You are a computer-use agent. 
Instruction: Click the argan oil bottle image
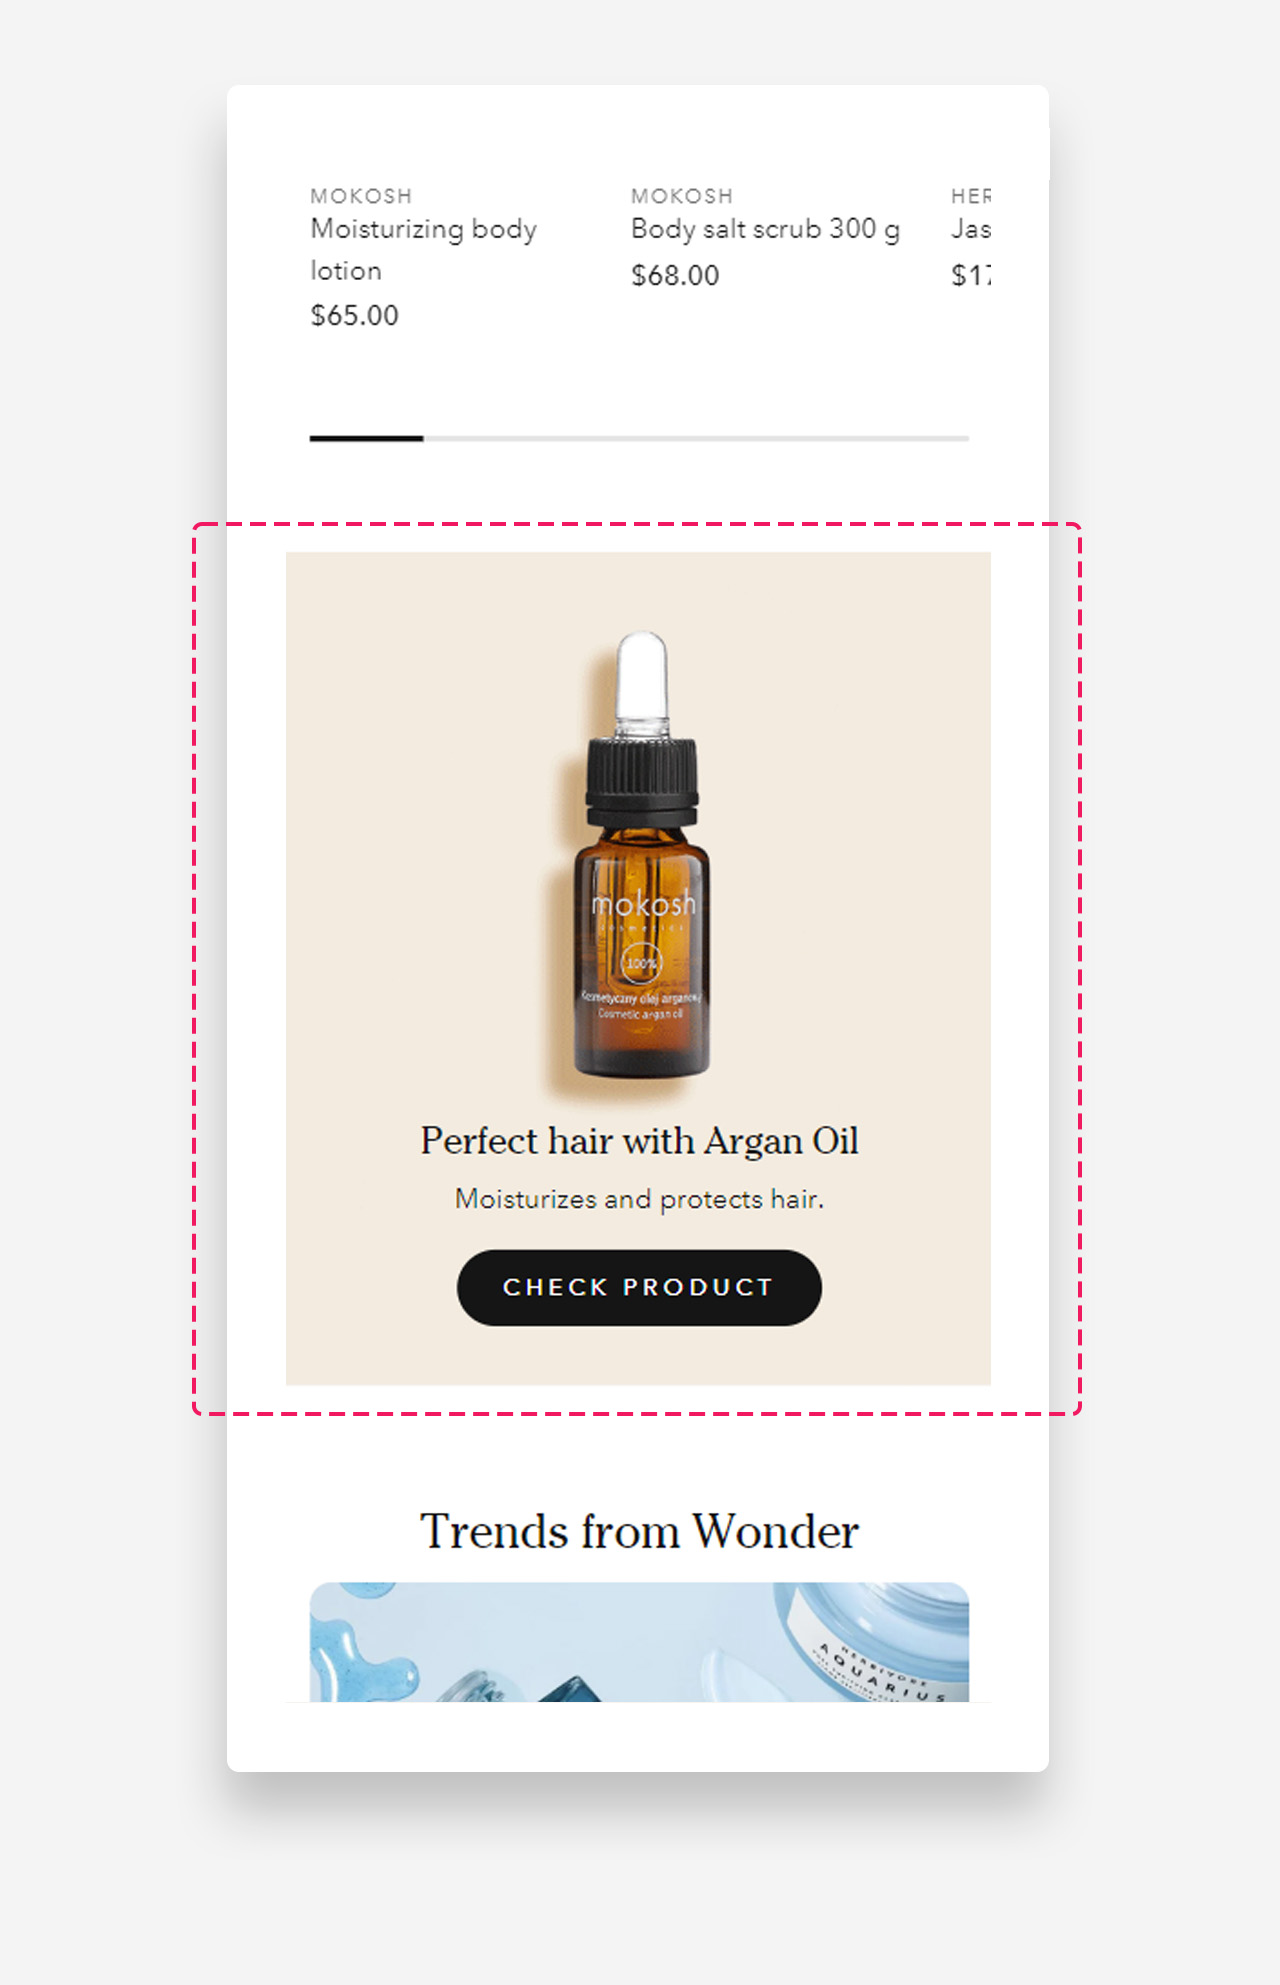(640, 855)
